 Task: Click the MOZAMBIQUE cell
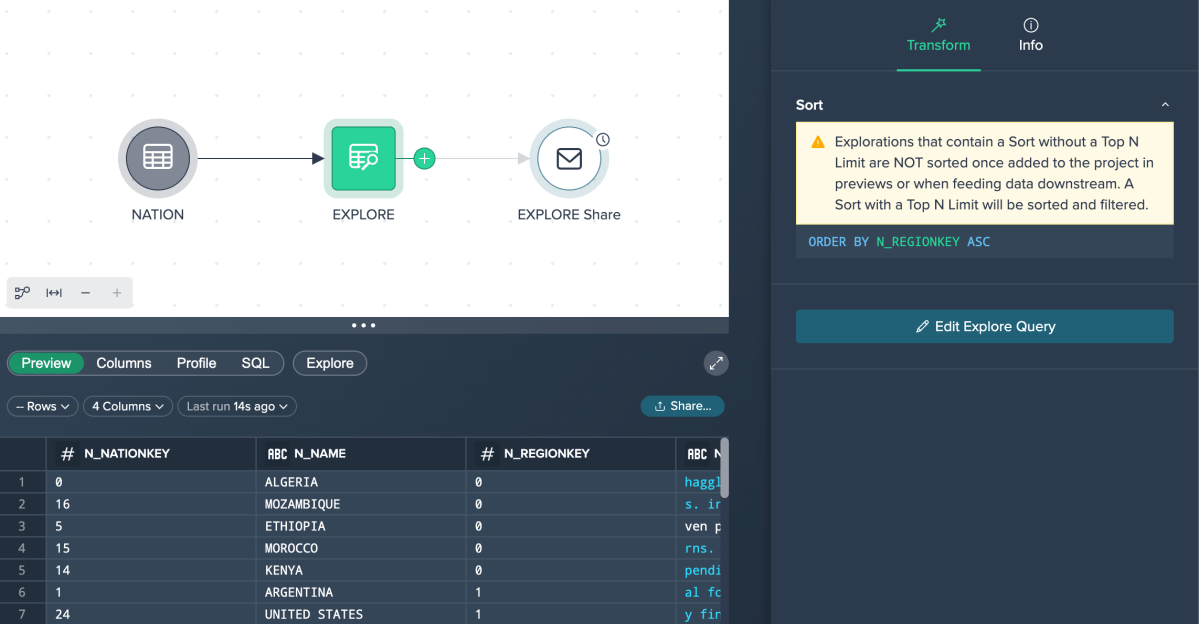361,504
